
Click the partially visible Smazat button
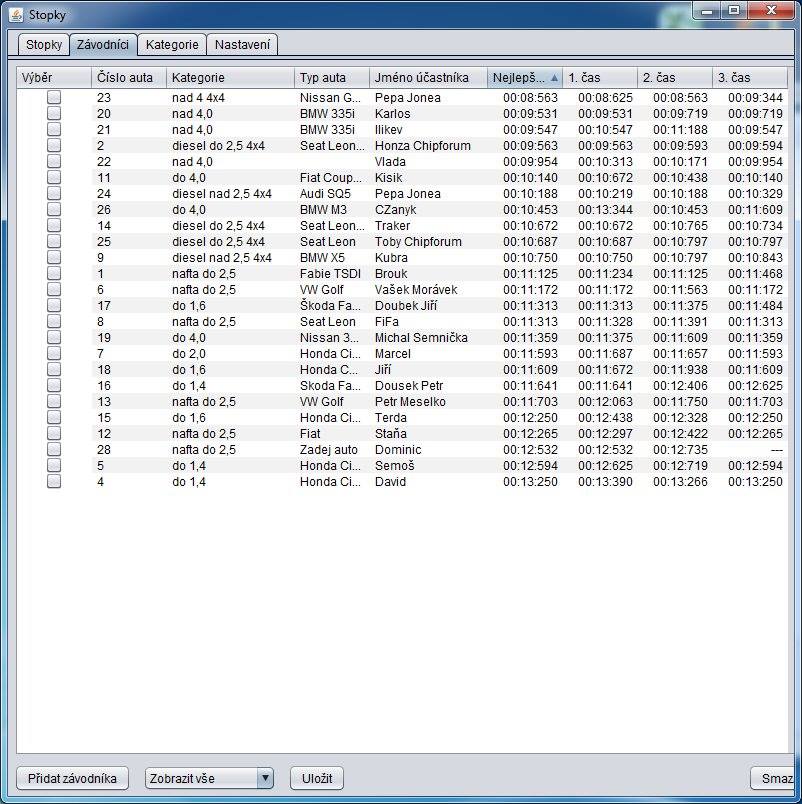[x=775, y=779]
